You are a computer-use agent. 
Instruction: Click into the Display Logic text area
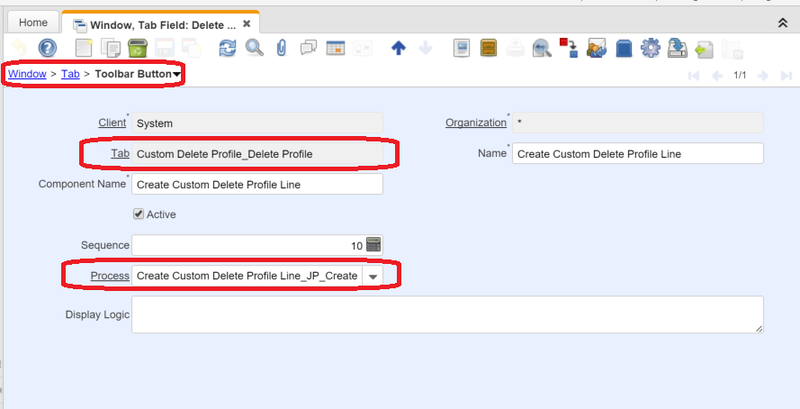447,314
